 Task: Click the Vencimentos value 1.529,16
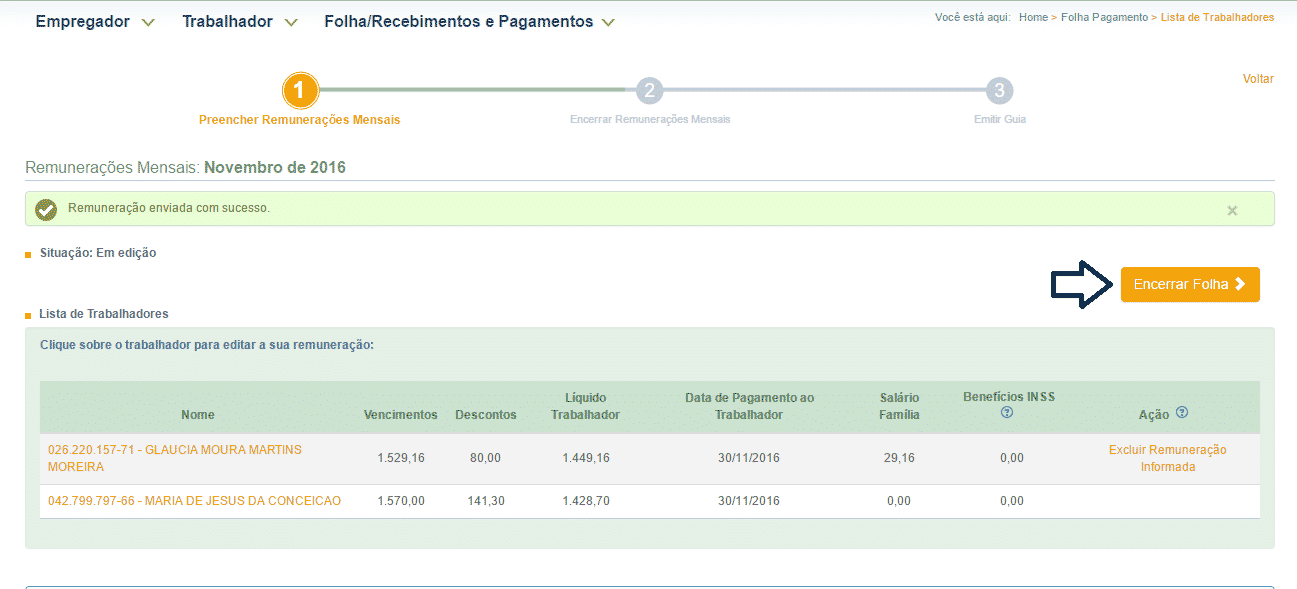[401, 458]
